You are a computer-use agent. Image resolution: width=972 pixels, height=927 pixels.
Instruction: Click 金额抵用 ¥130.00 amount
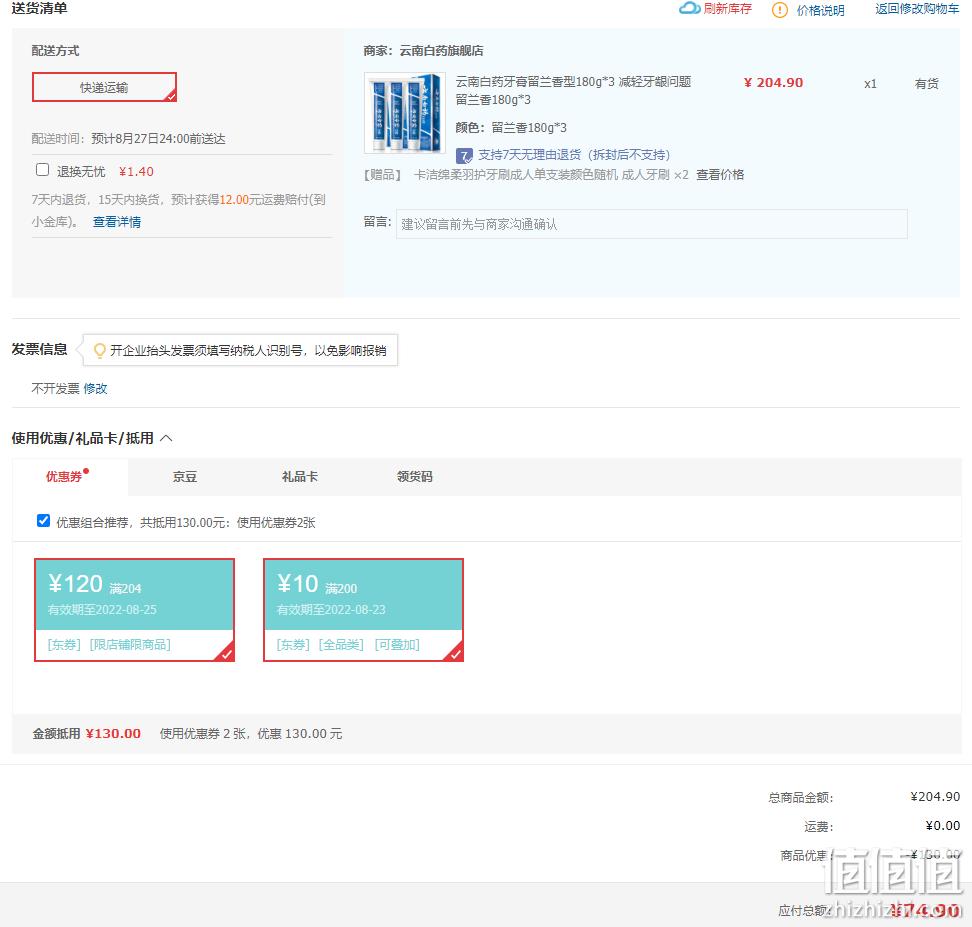113,734
